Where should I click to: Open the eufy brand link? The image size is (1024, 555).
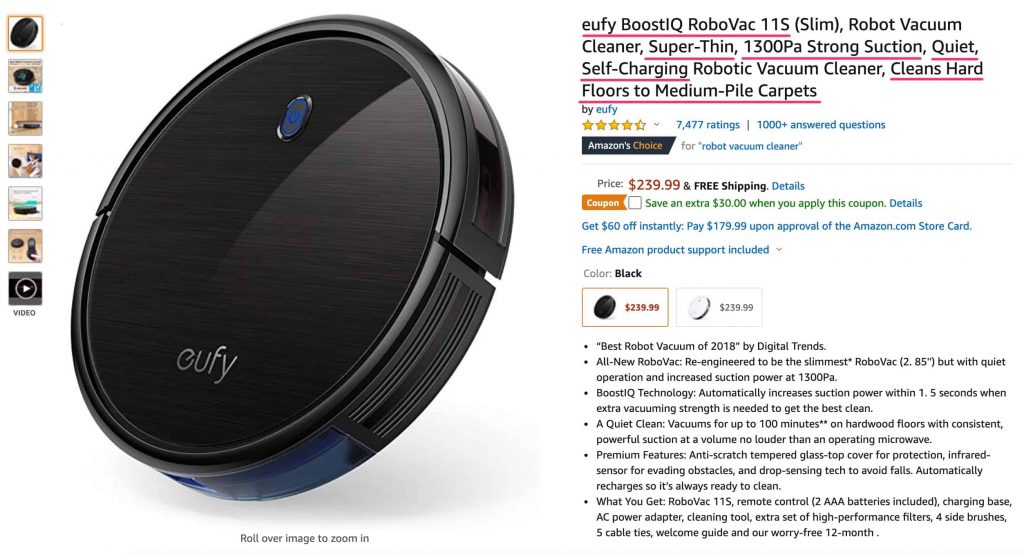coord(607,109)
